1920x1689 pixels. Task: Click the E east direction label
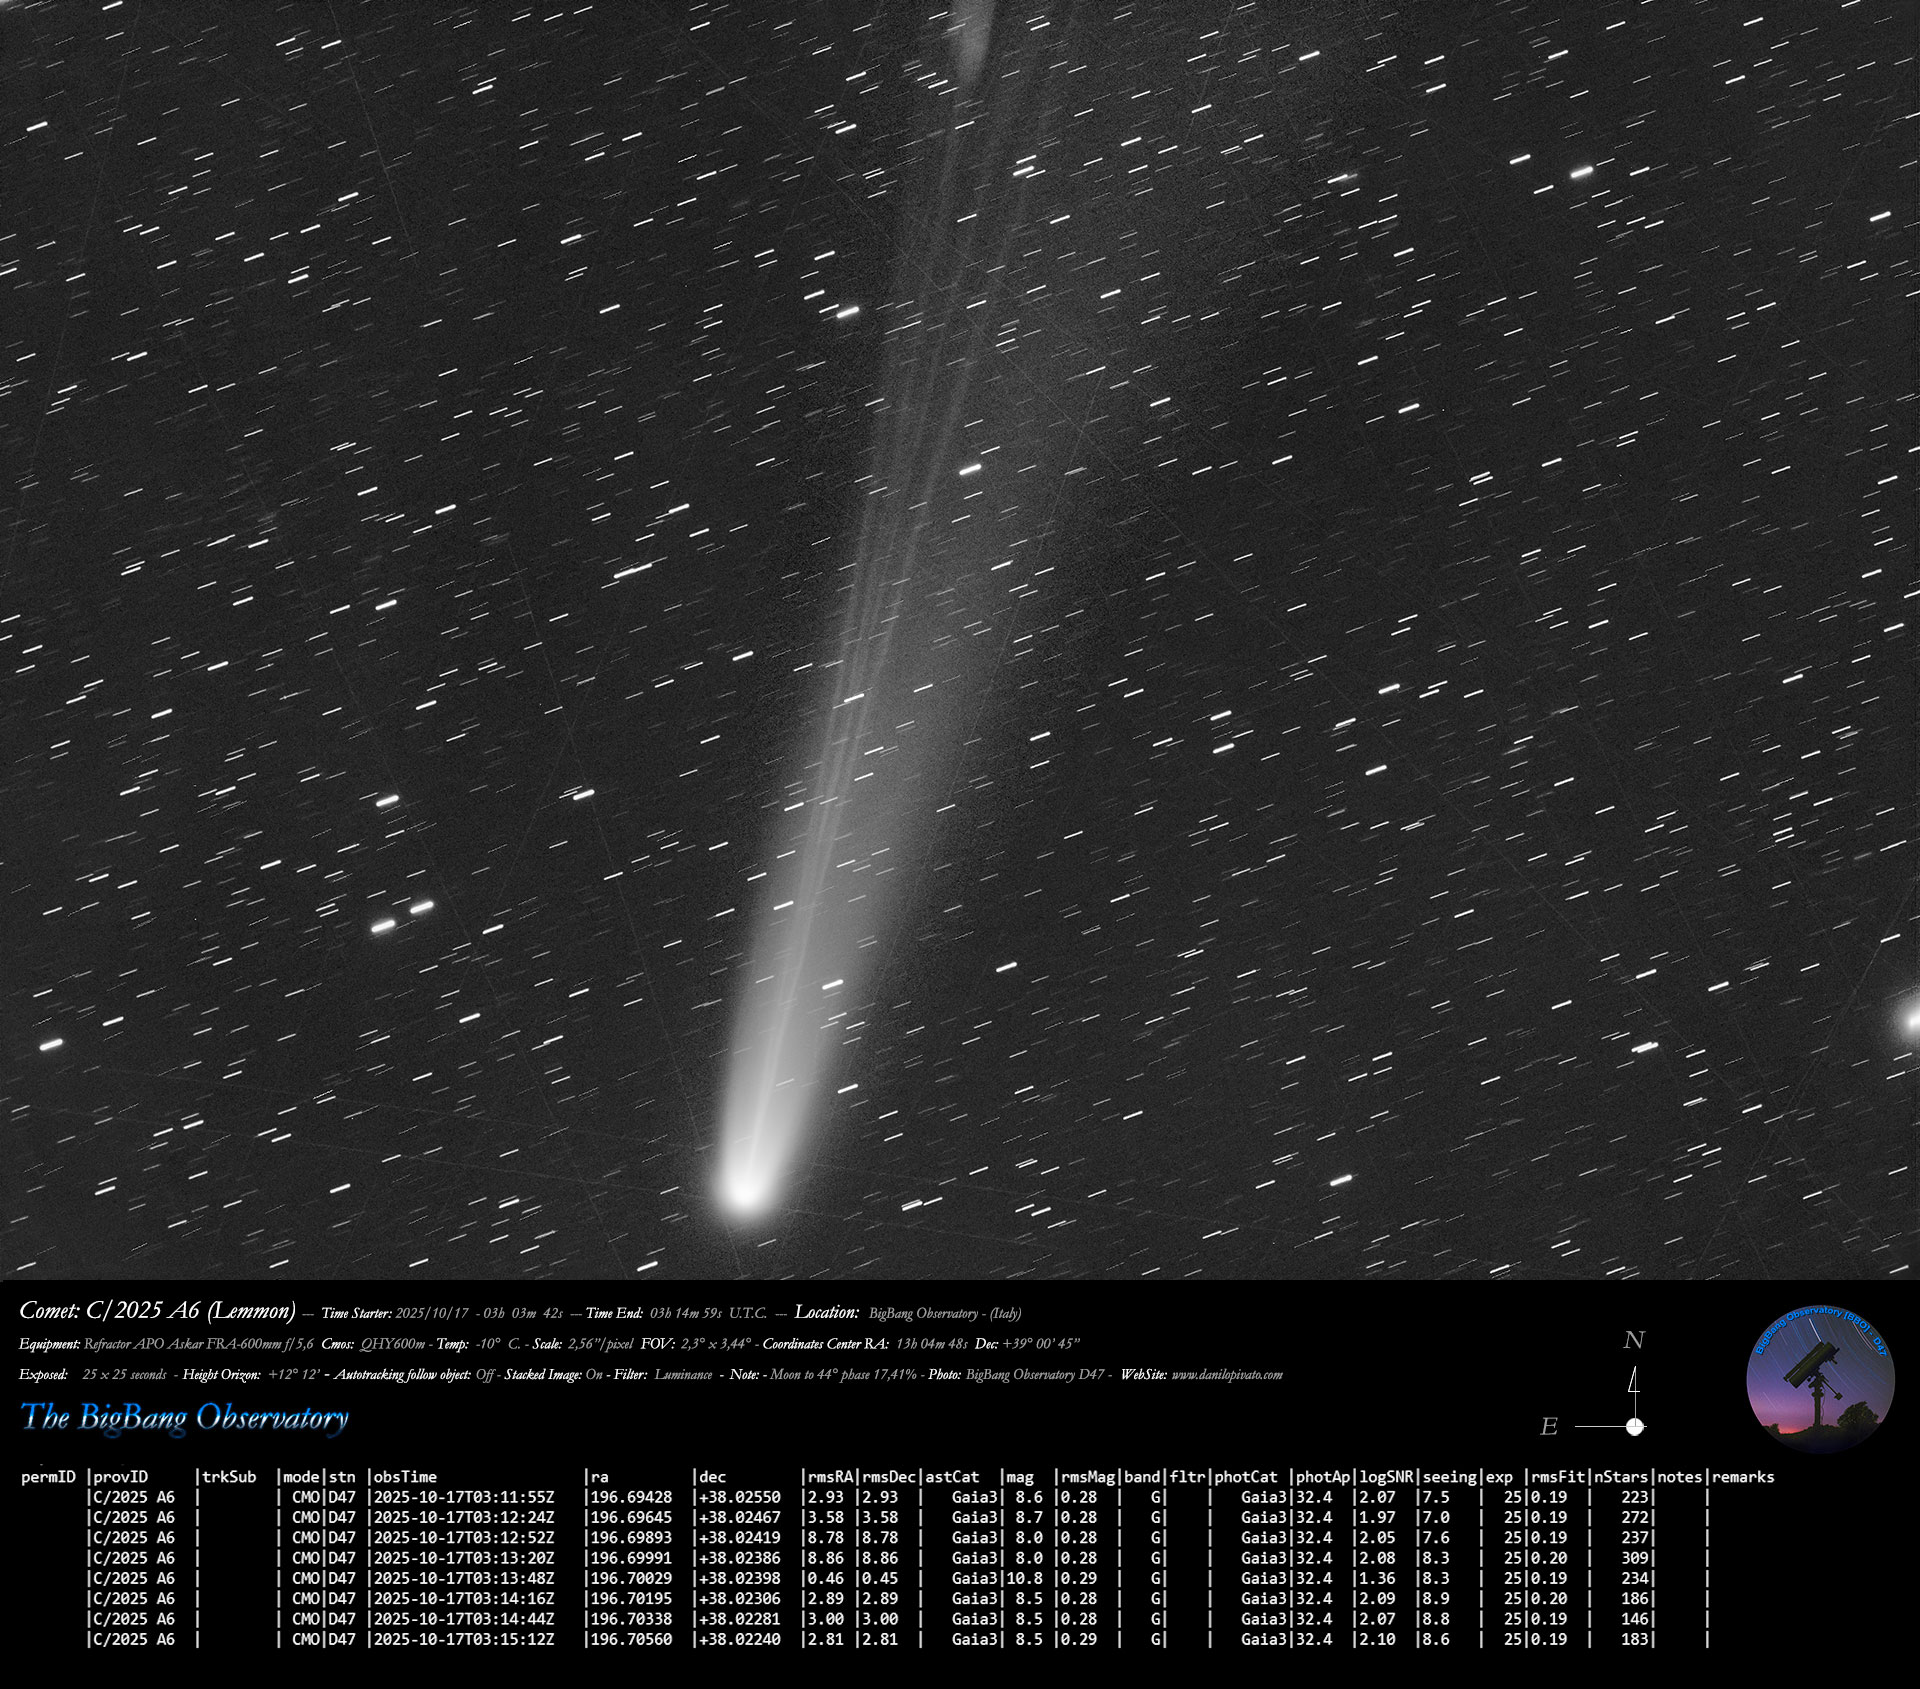(1548, 1427)
